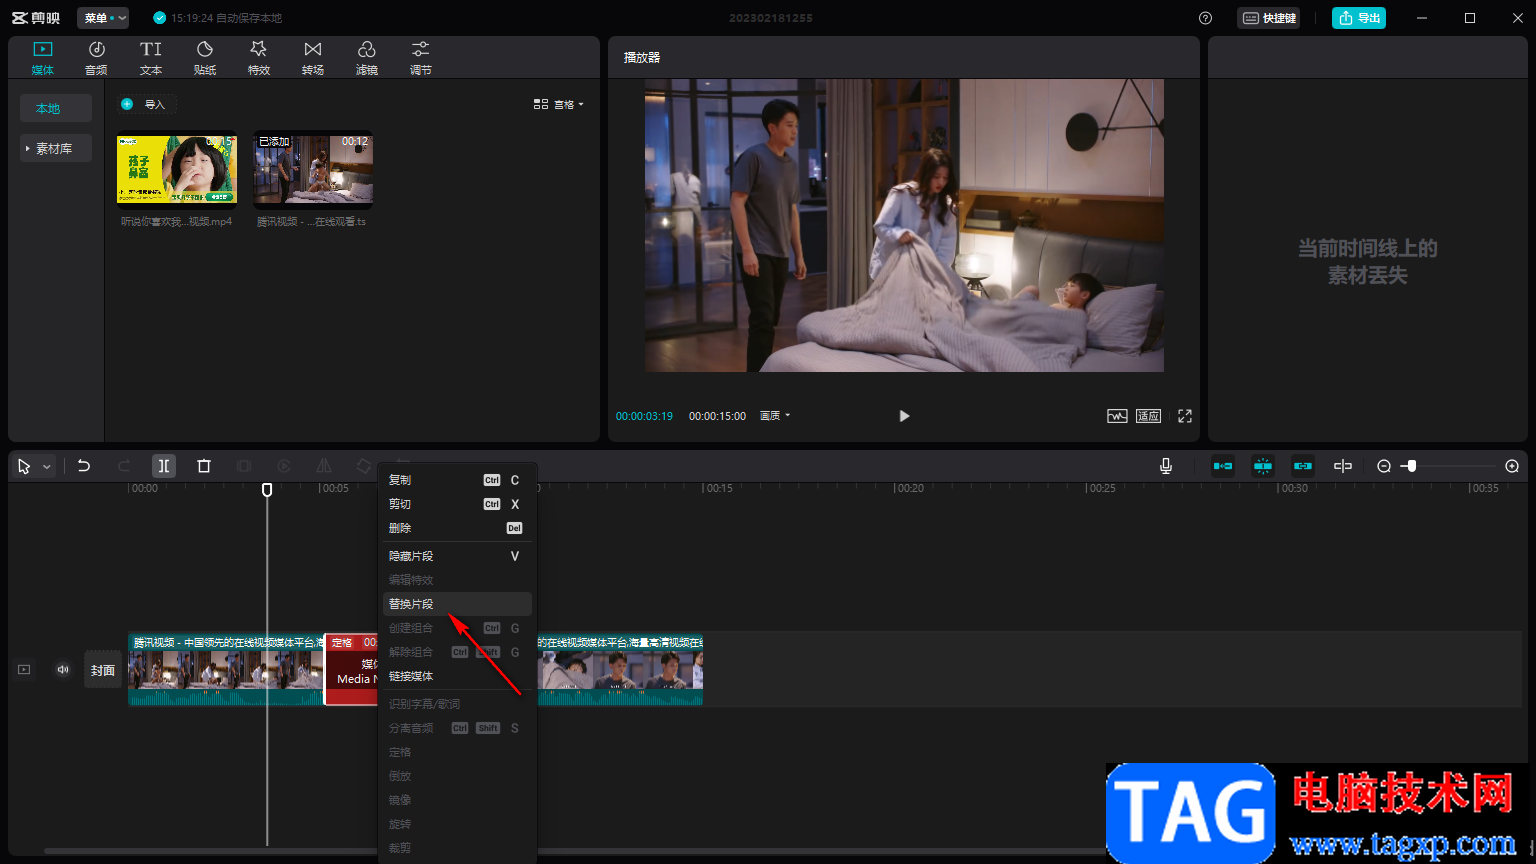Viewport: 1536px width, 864px height.
Task: Open the 特效 effects tab
Action: (259, 58)
